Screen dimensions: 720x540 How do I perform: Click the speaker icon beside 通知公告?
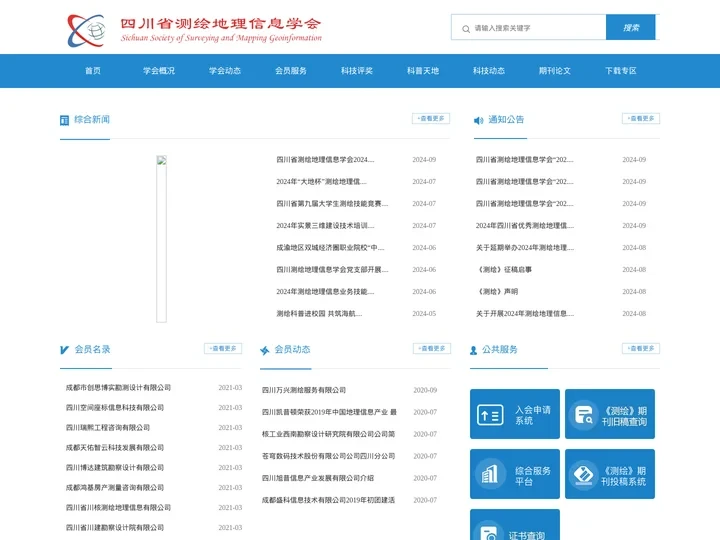click(x=478, y=120)
